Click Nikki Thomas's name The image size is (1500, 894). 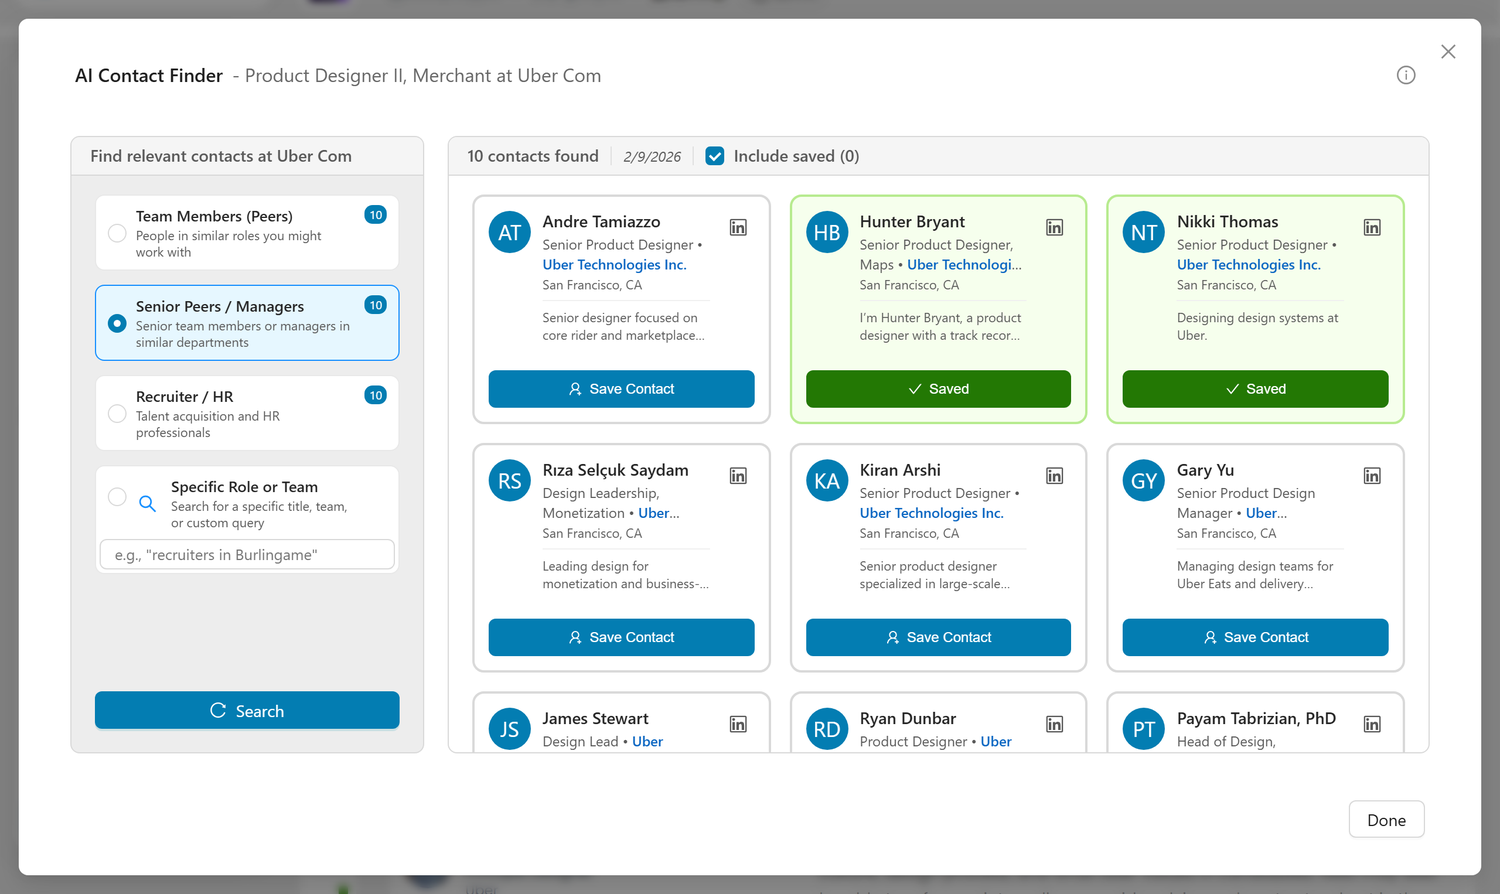click(x=1227, y=222)
